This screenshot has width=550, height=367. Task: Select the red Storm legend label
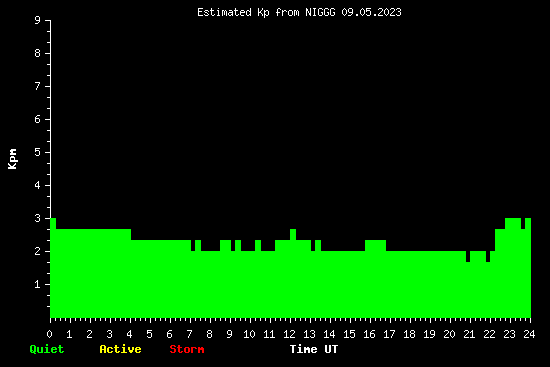[187, 349]
